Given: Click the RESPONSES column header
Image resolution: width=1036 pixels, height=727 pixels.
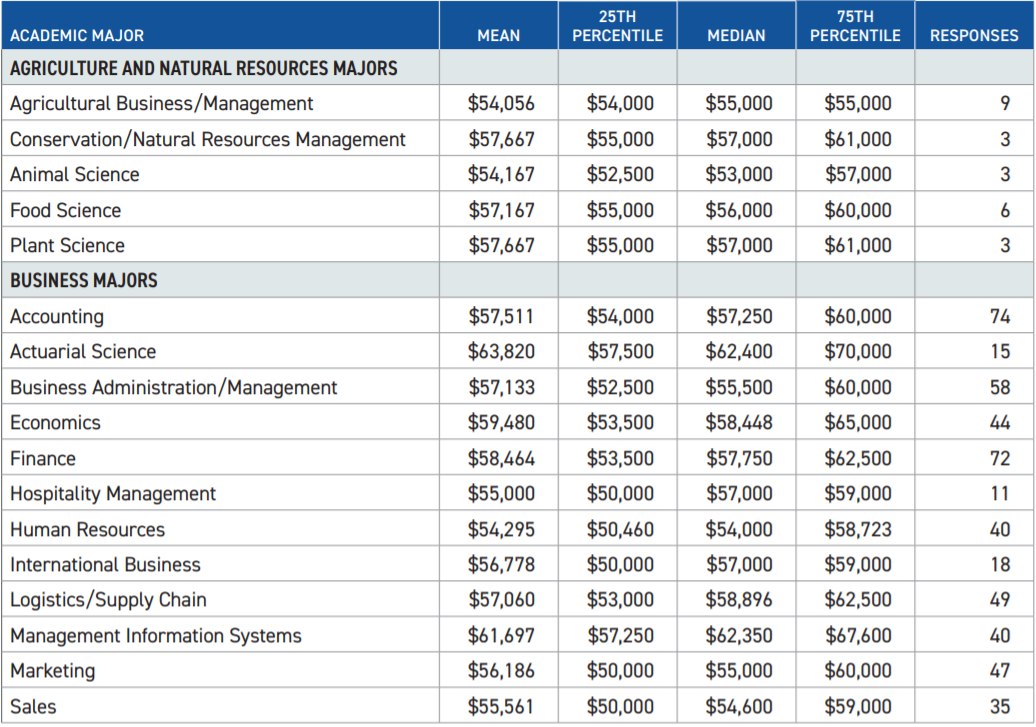Looking at the screenshot, I should point(974,35).
